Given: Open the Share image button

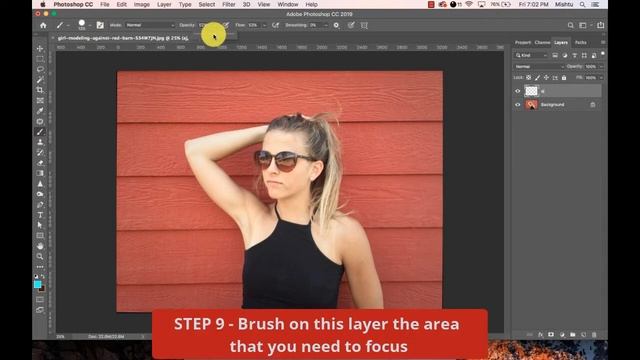Looking at the screenshot, I should [x=600, y=25].
